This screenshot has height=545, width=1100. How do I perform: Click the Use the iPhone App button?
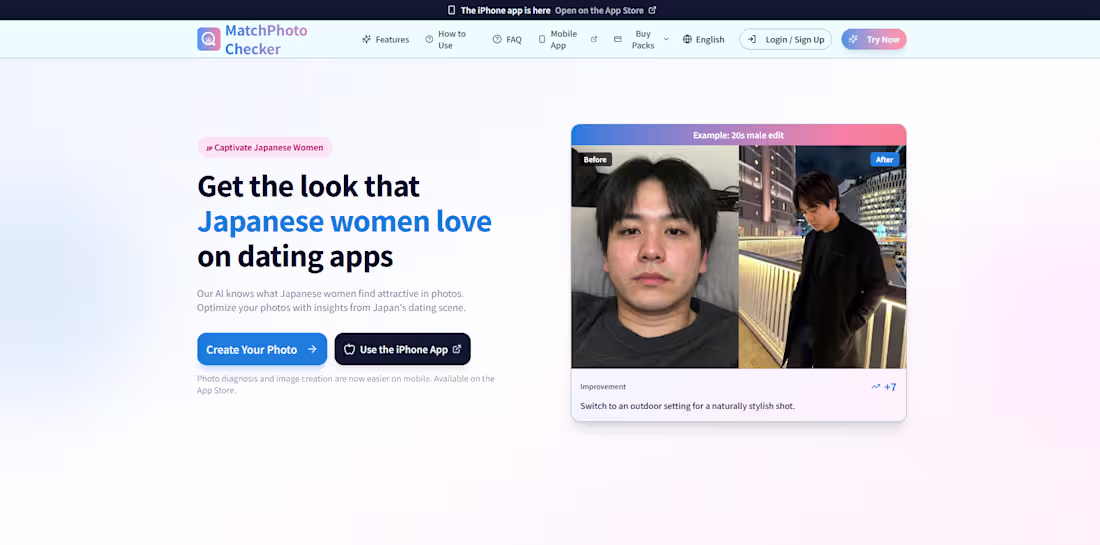point(403,349)
